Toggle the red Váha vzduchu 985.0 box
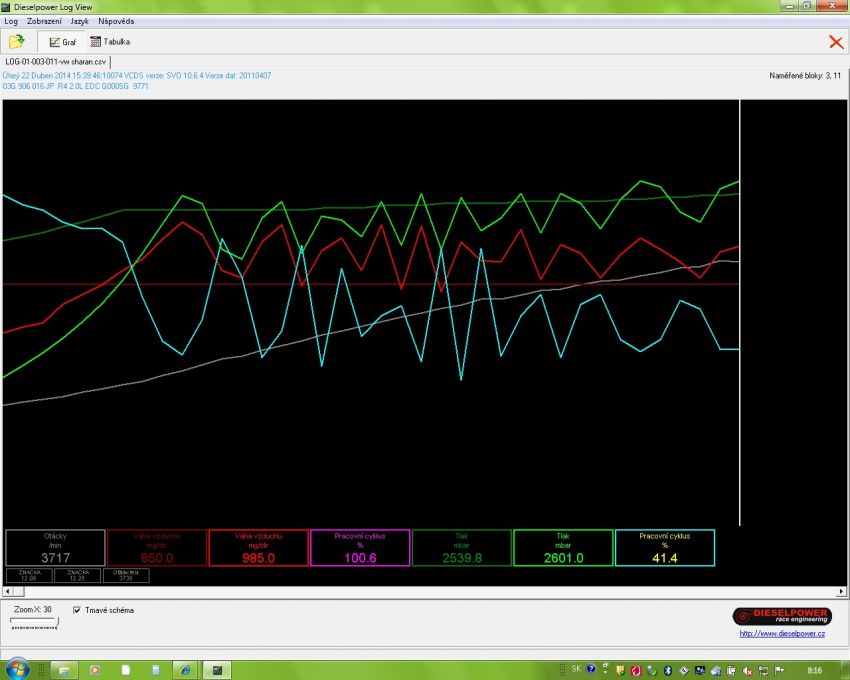The height and width of the screenshot is (680, 850). (x=258, y=548)
